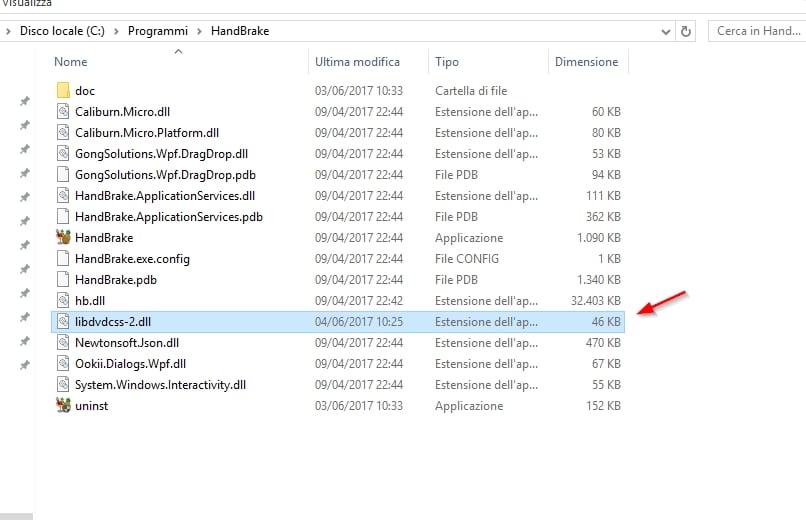Open the doc folder icon
Image resolution: width=806 pixels, height=520 pixels.
click(63, 90)
